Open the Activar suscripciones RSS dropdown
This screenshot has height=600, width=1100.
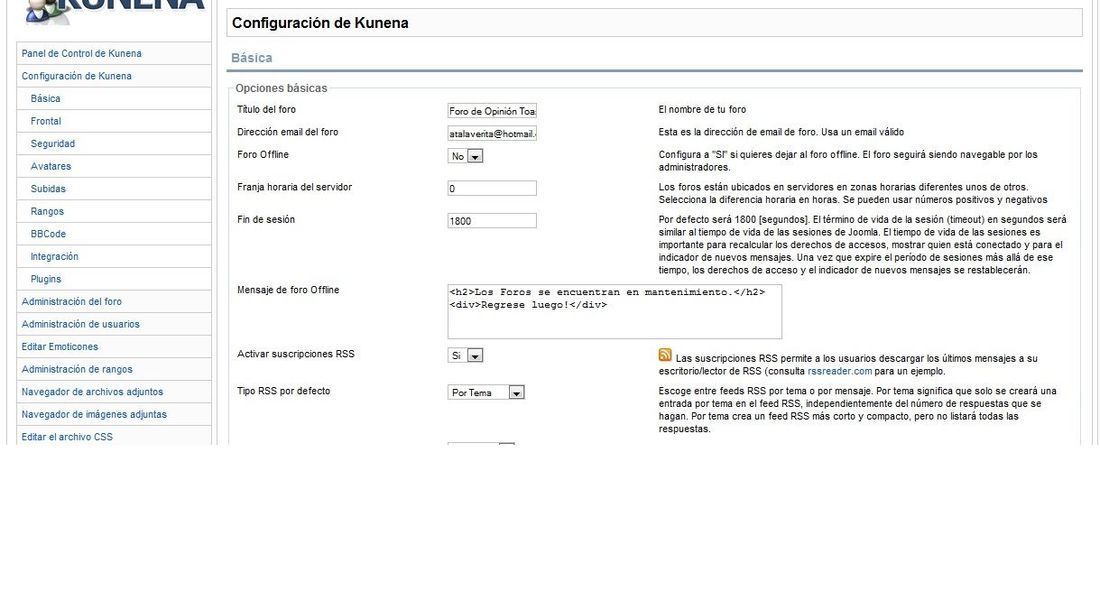click(465, 355)
